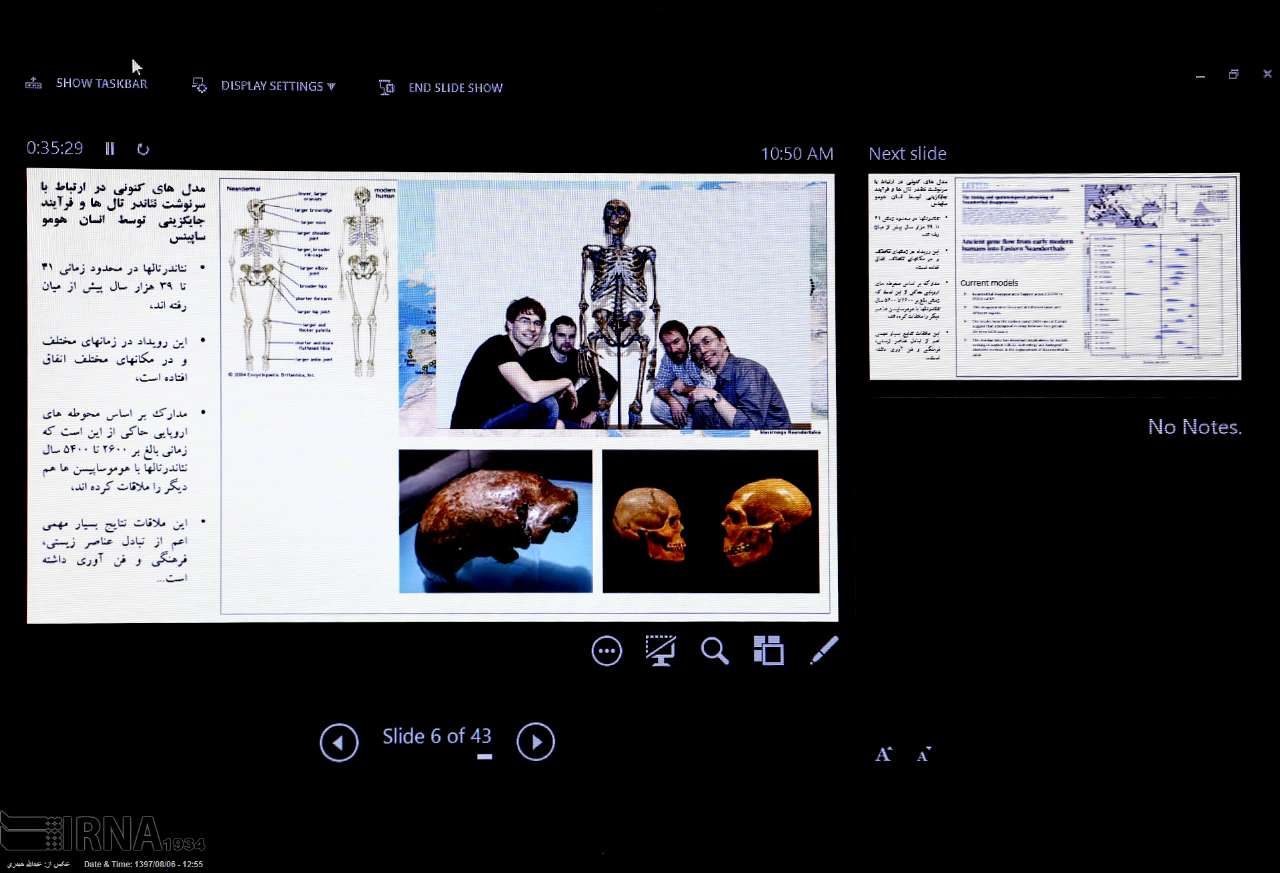Click the pen and laser pointer tools icon
This screenshot has height=873, width=1280.
(x=823, y=651)
